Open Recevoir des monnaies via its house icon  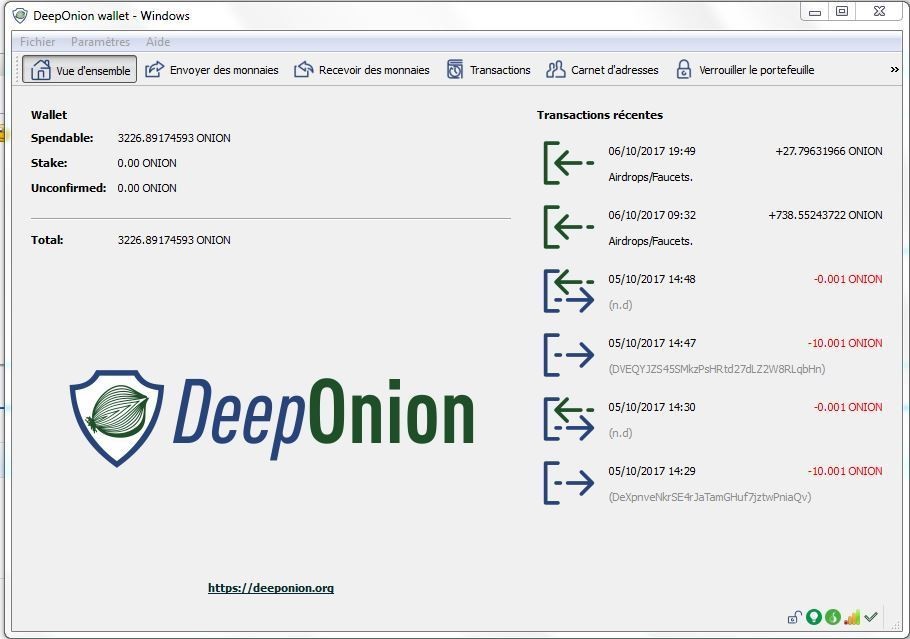click(x=303, y=69)
